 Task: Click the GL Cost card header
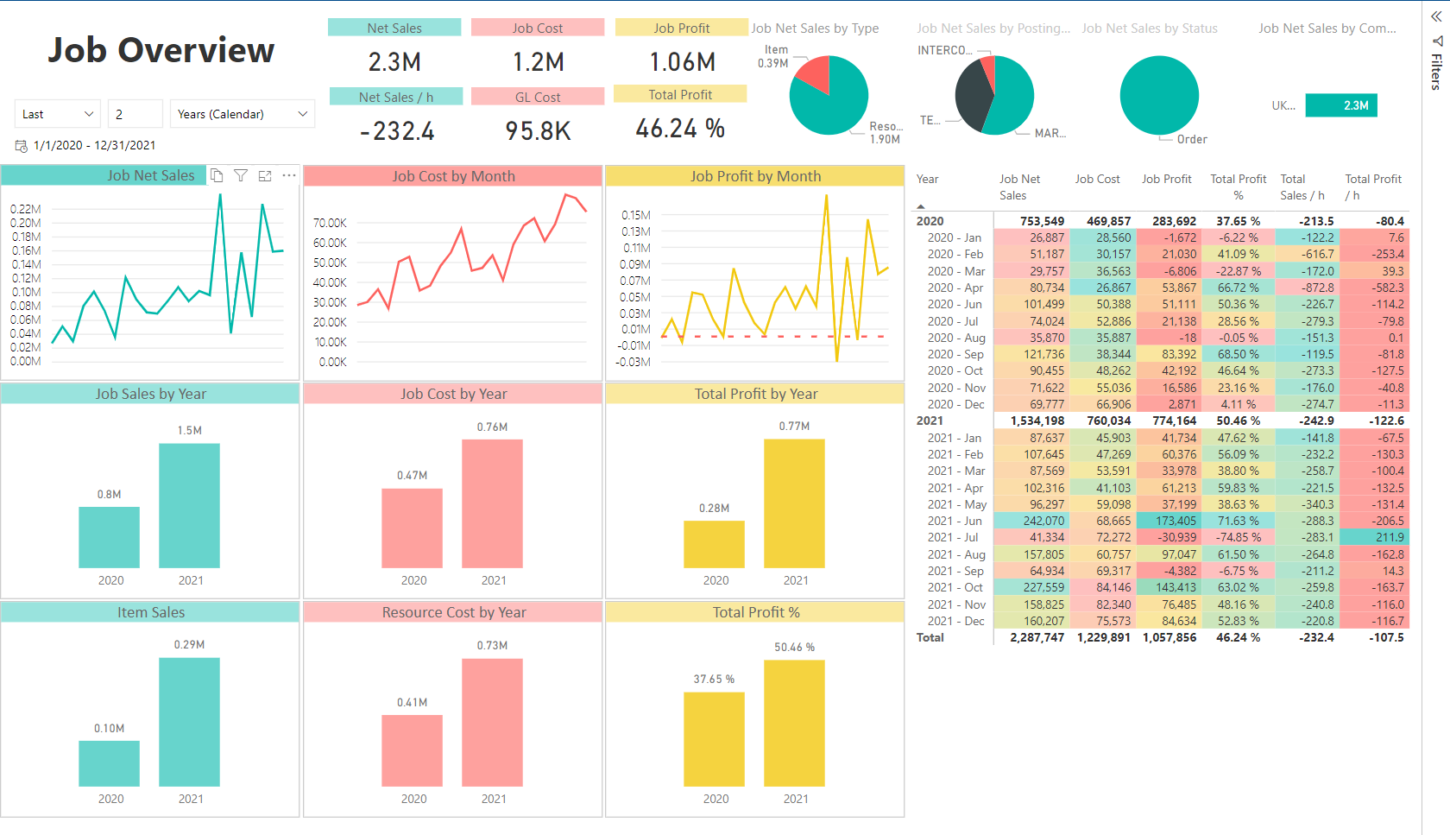tap(537, 96)
